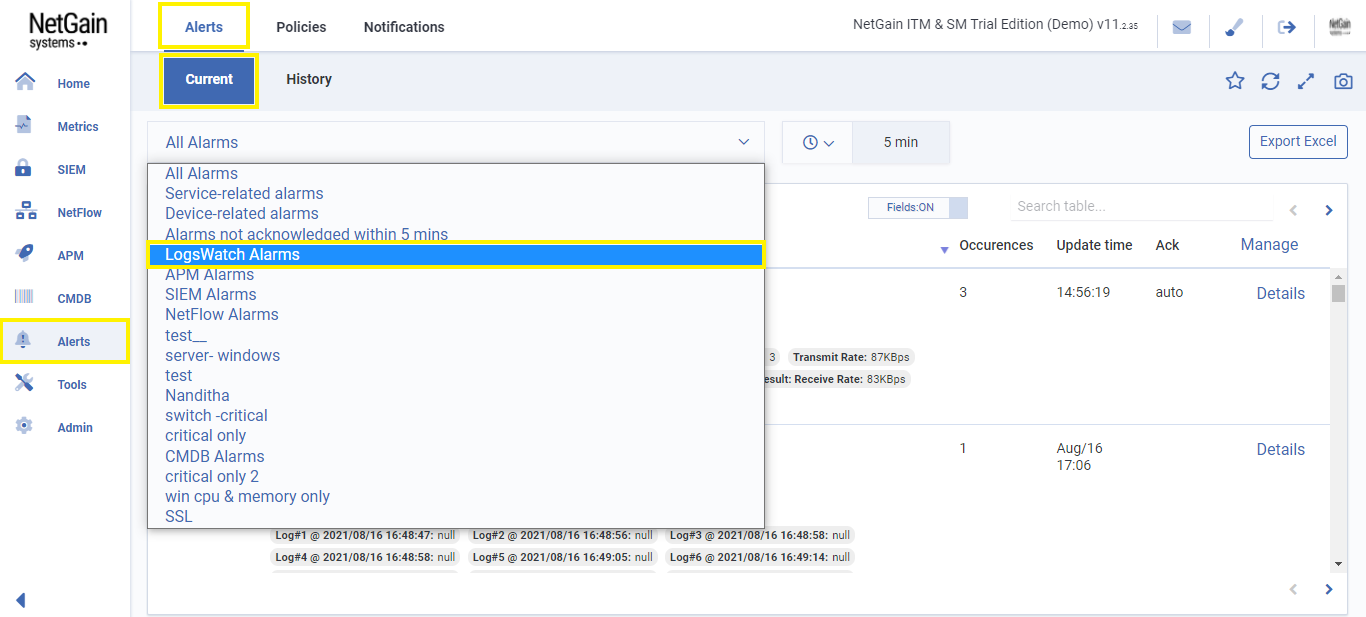The height and width of the screenshot is (617, 1366).
Task: Open the Admin gear icon
Action: click(x=25, y=427)
